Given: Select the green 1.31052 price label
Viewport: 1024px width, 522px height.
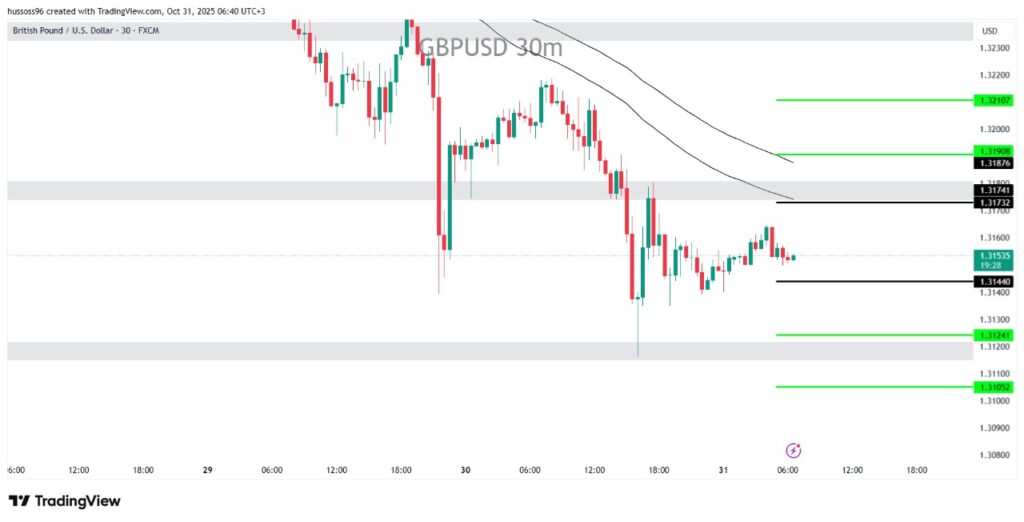Looking at the screenshot, I should 993,387.
